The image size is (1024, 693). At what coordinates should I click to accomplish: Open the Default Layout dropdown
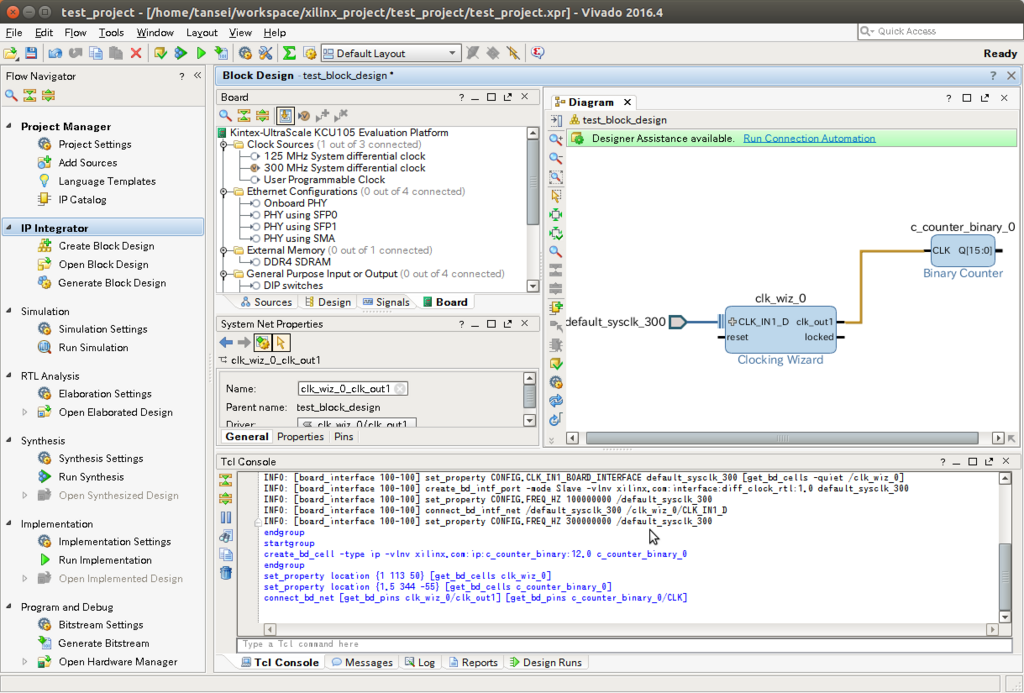(391, 54)
